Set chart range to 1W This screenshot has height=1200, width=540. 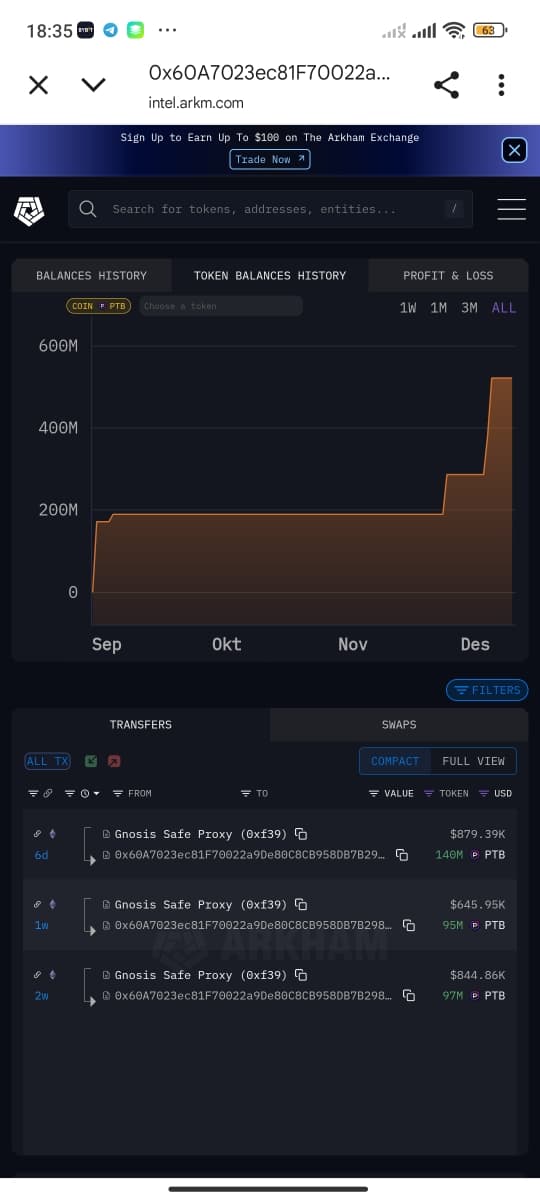[x=408, y=307]
